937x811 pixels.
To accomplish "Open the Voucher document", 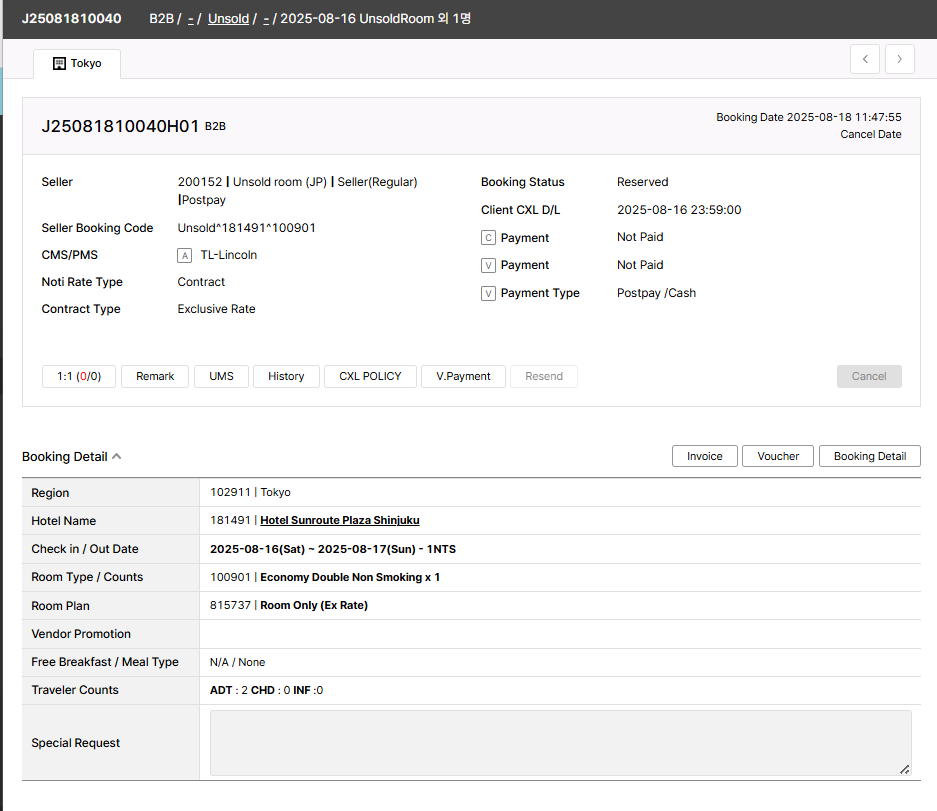I will coord(778,456).
